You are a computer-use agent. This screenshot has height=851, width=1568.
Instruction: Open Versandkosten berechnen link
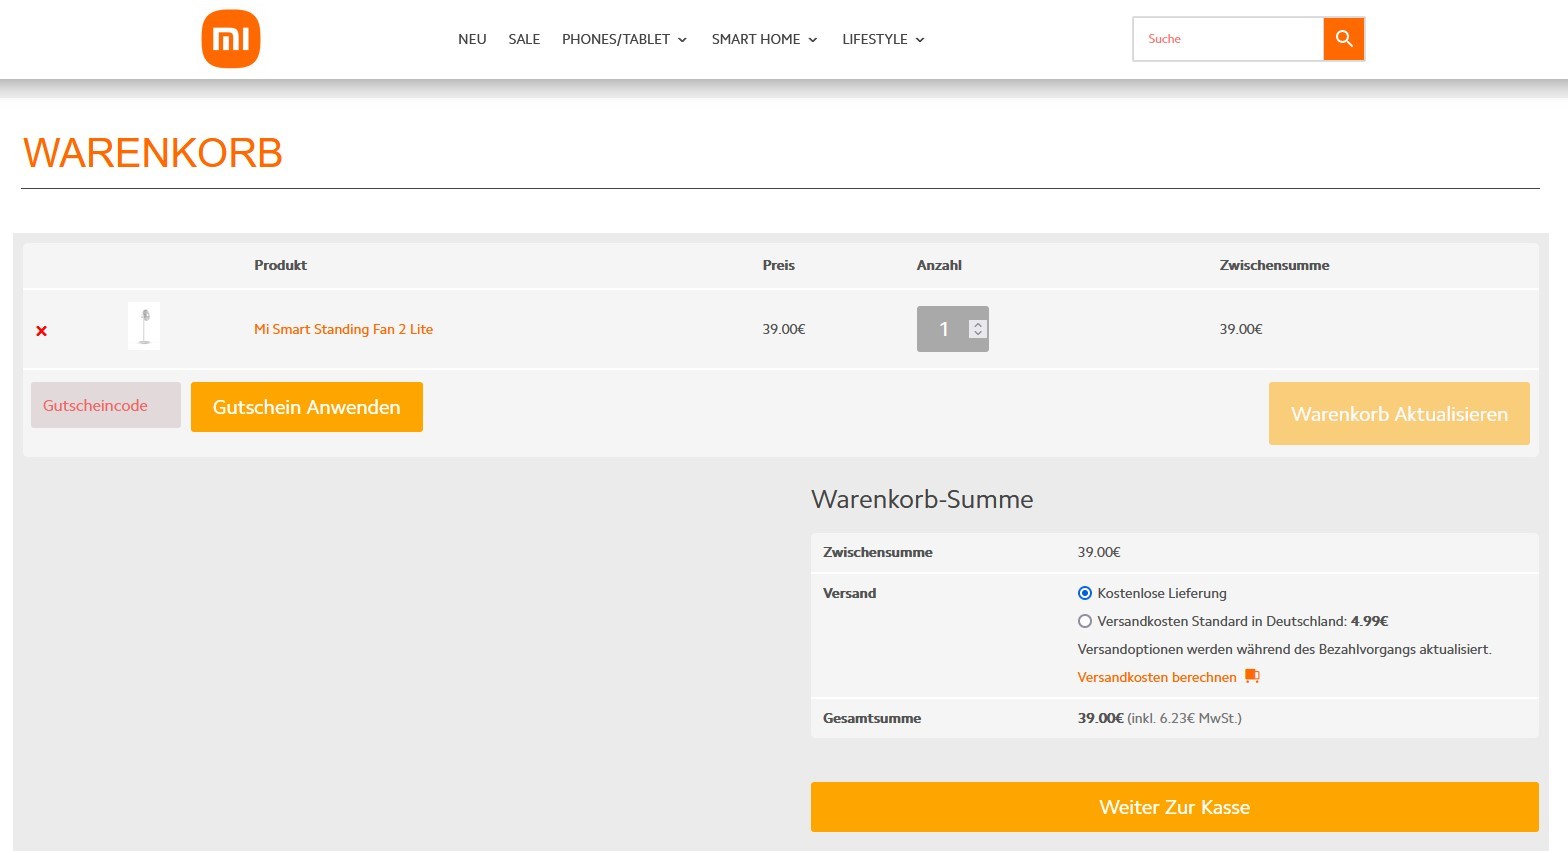click(x=1157, y=677)
